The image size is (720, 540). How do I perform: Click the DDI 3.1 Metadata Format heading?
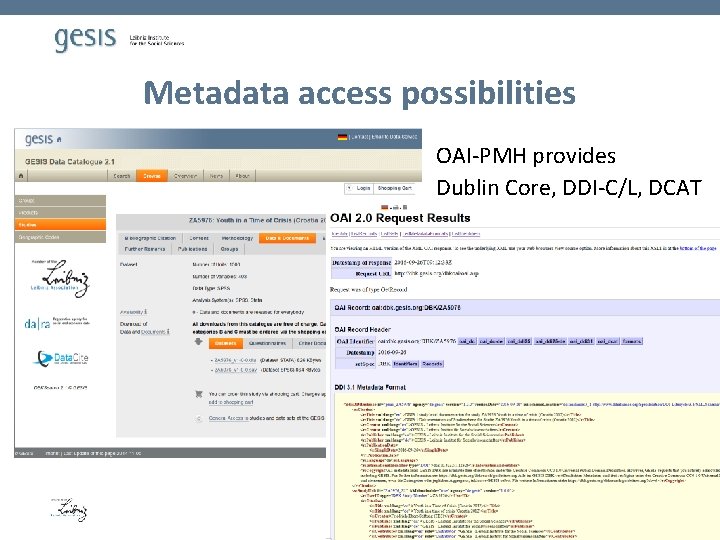click(x=370, y=387)
